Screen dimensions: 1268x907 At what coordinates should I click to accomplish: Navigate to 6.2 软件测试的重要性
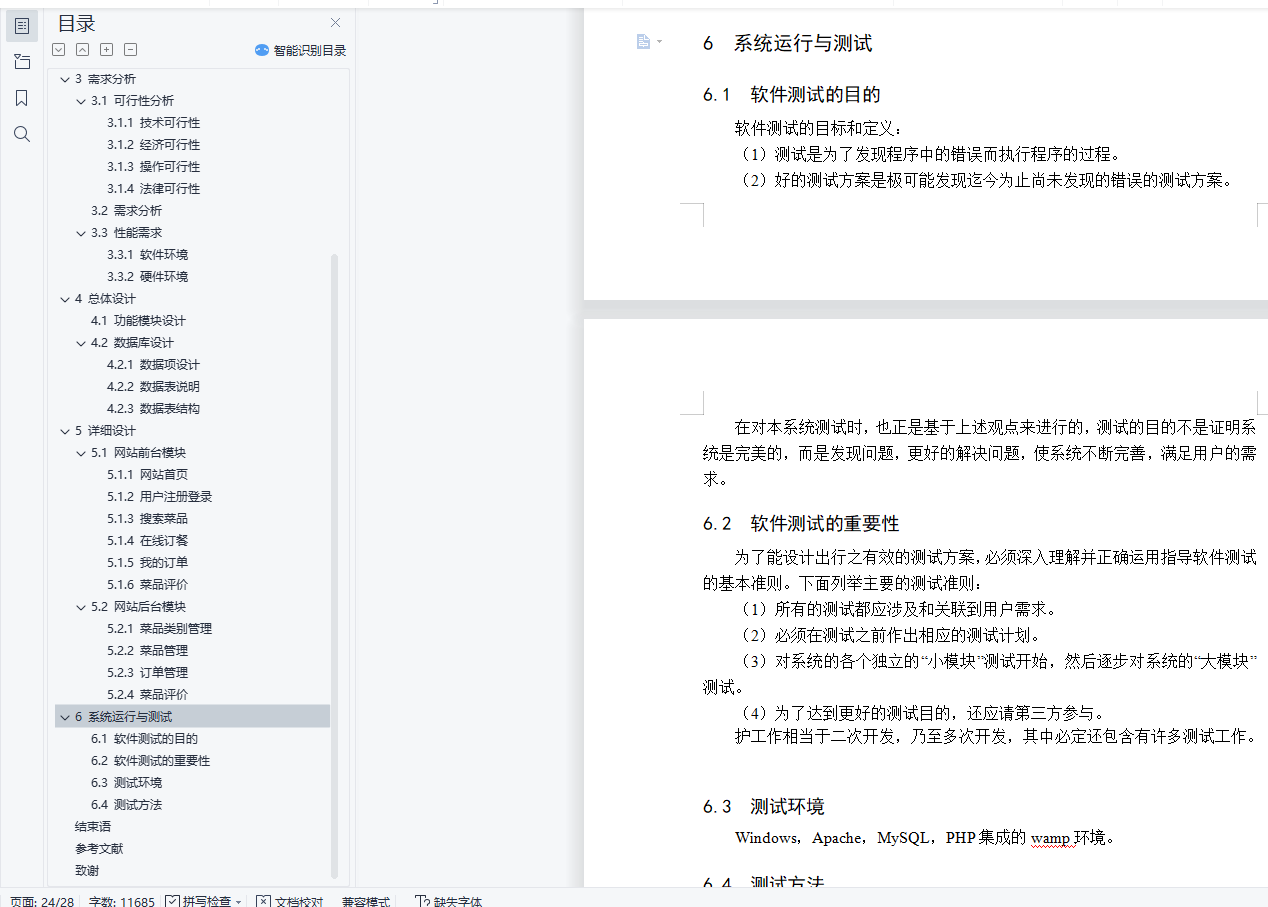click(x=150, y=761)
